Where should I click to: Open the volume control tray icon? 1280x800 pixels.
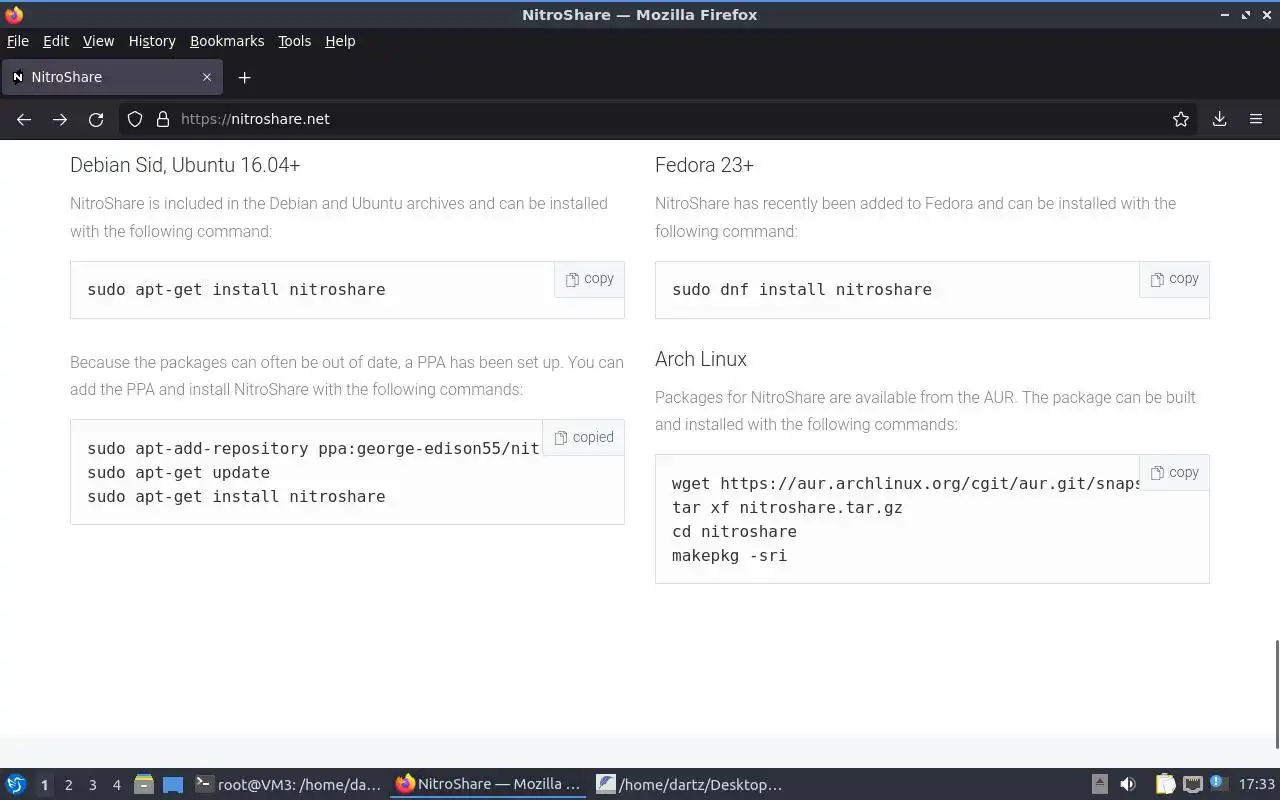[1128, 785]
